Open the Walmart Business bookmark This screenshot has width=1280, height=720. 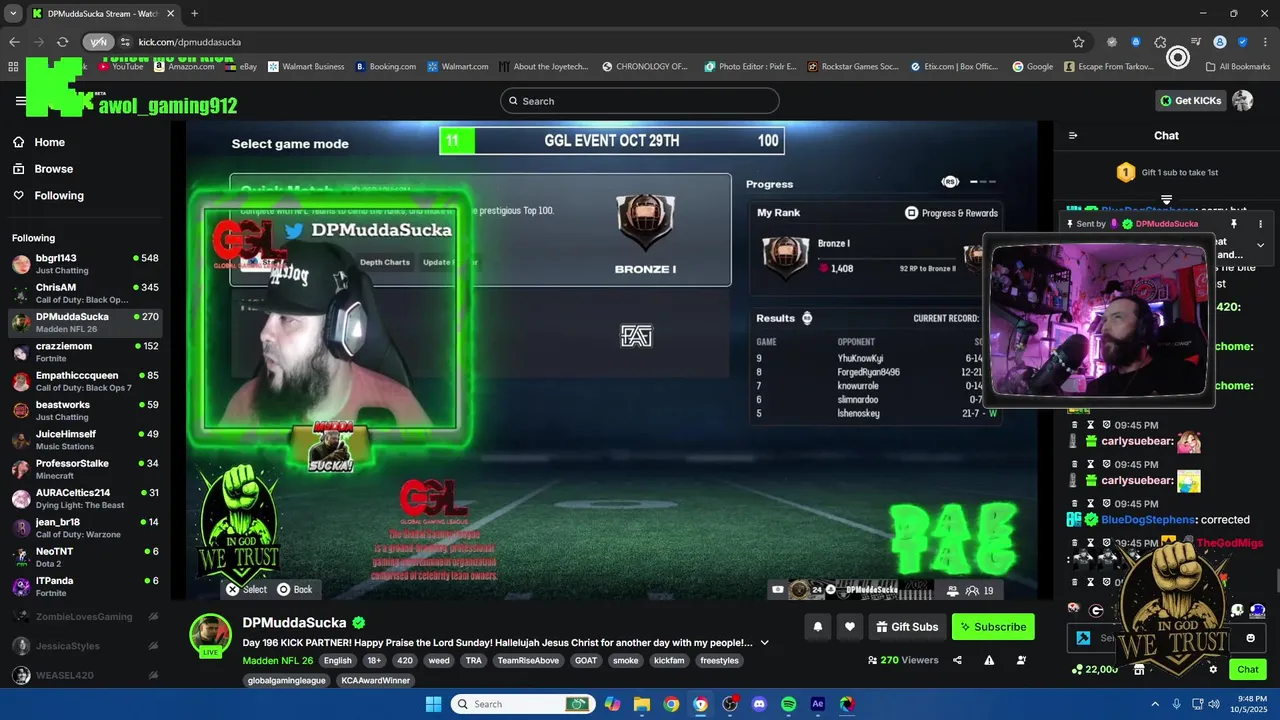tap(306, 66)
